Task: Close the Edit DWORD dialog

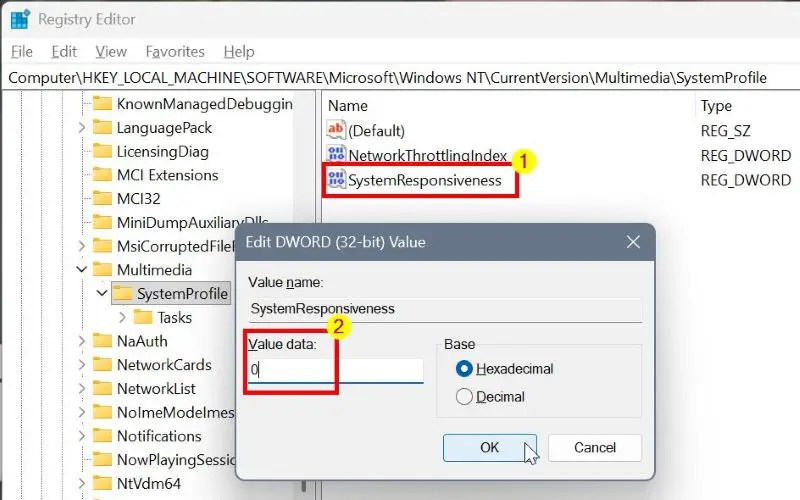Action: pos(633,242)
